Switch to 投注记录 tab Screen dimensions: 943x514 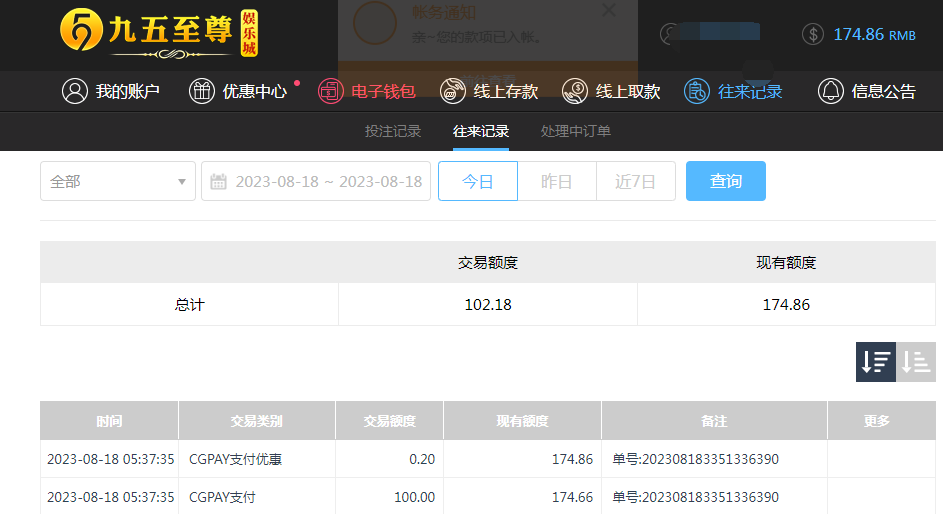(393, 131)
